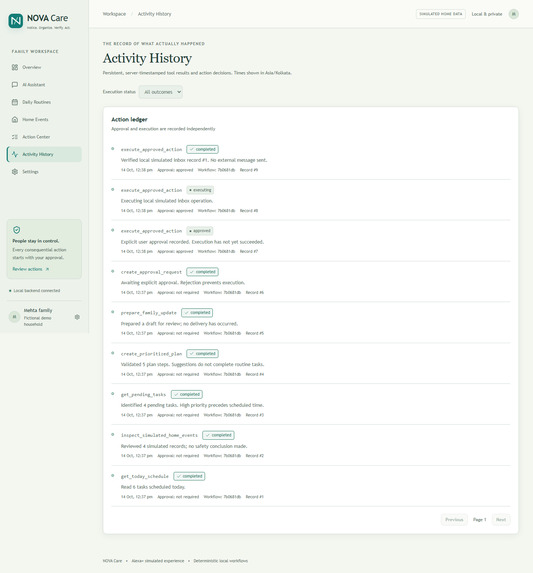Click 'Deterministic local workflows' footer text
This screenshot has width=533, height=573.
221,561
